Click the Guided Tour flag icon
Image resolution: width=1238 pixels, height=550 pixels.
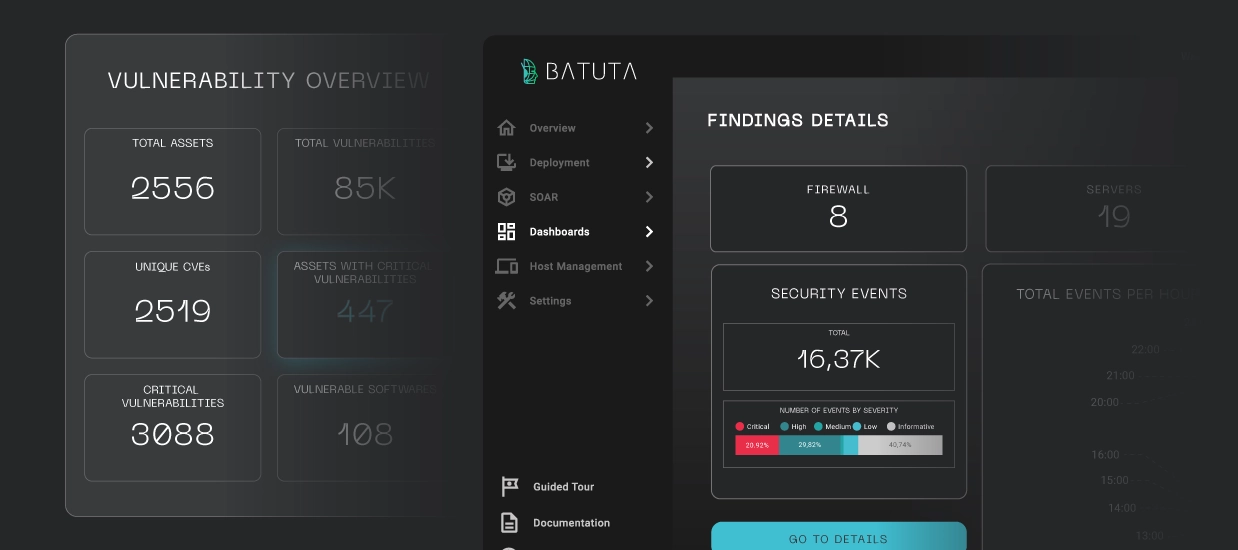[510, 487]
